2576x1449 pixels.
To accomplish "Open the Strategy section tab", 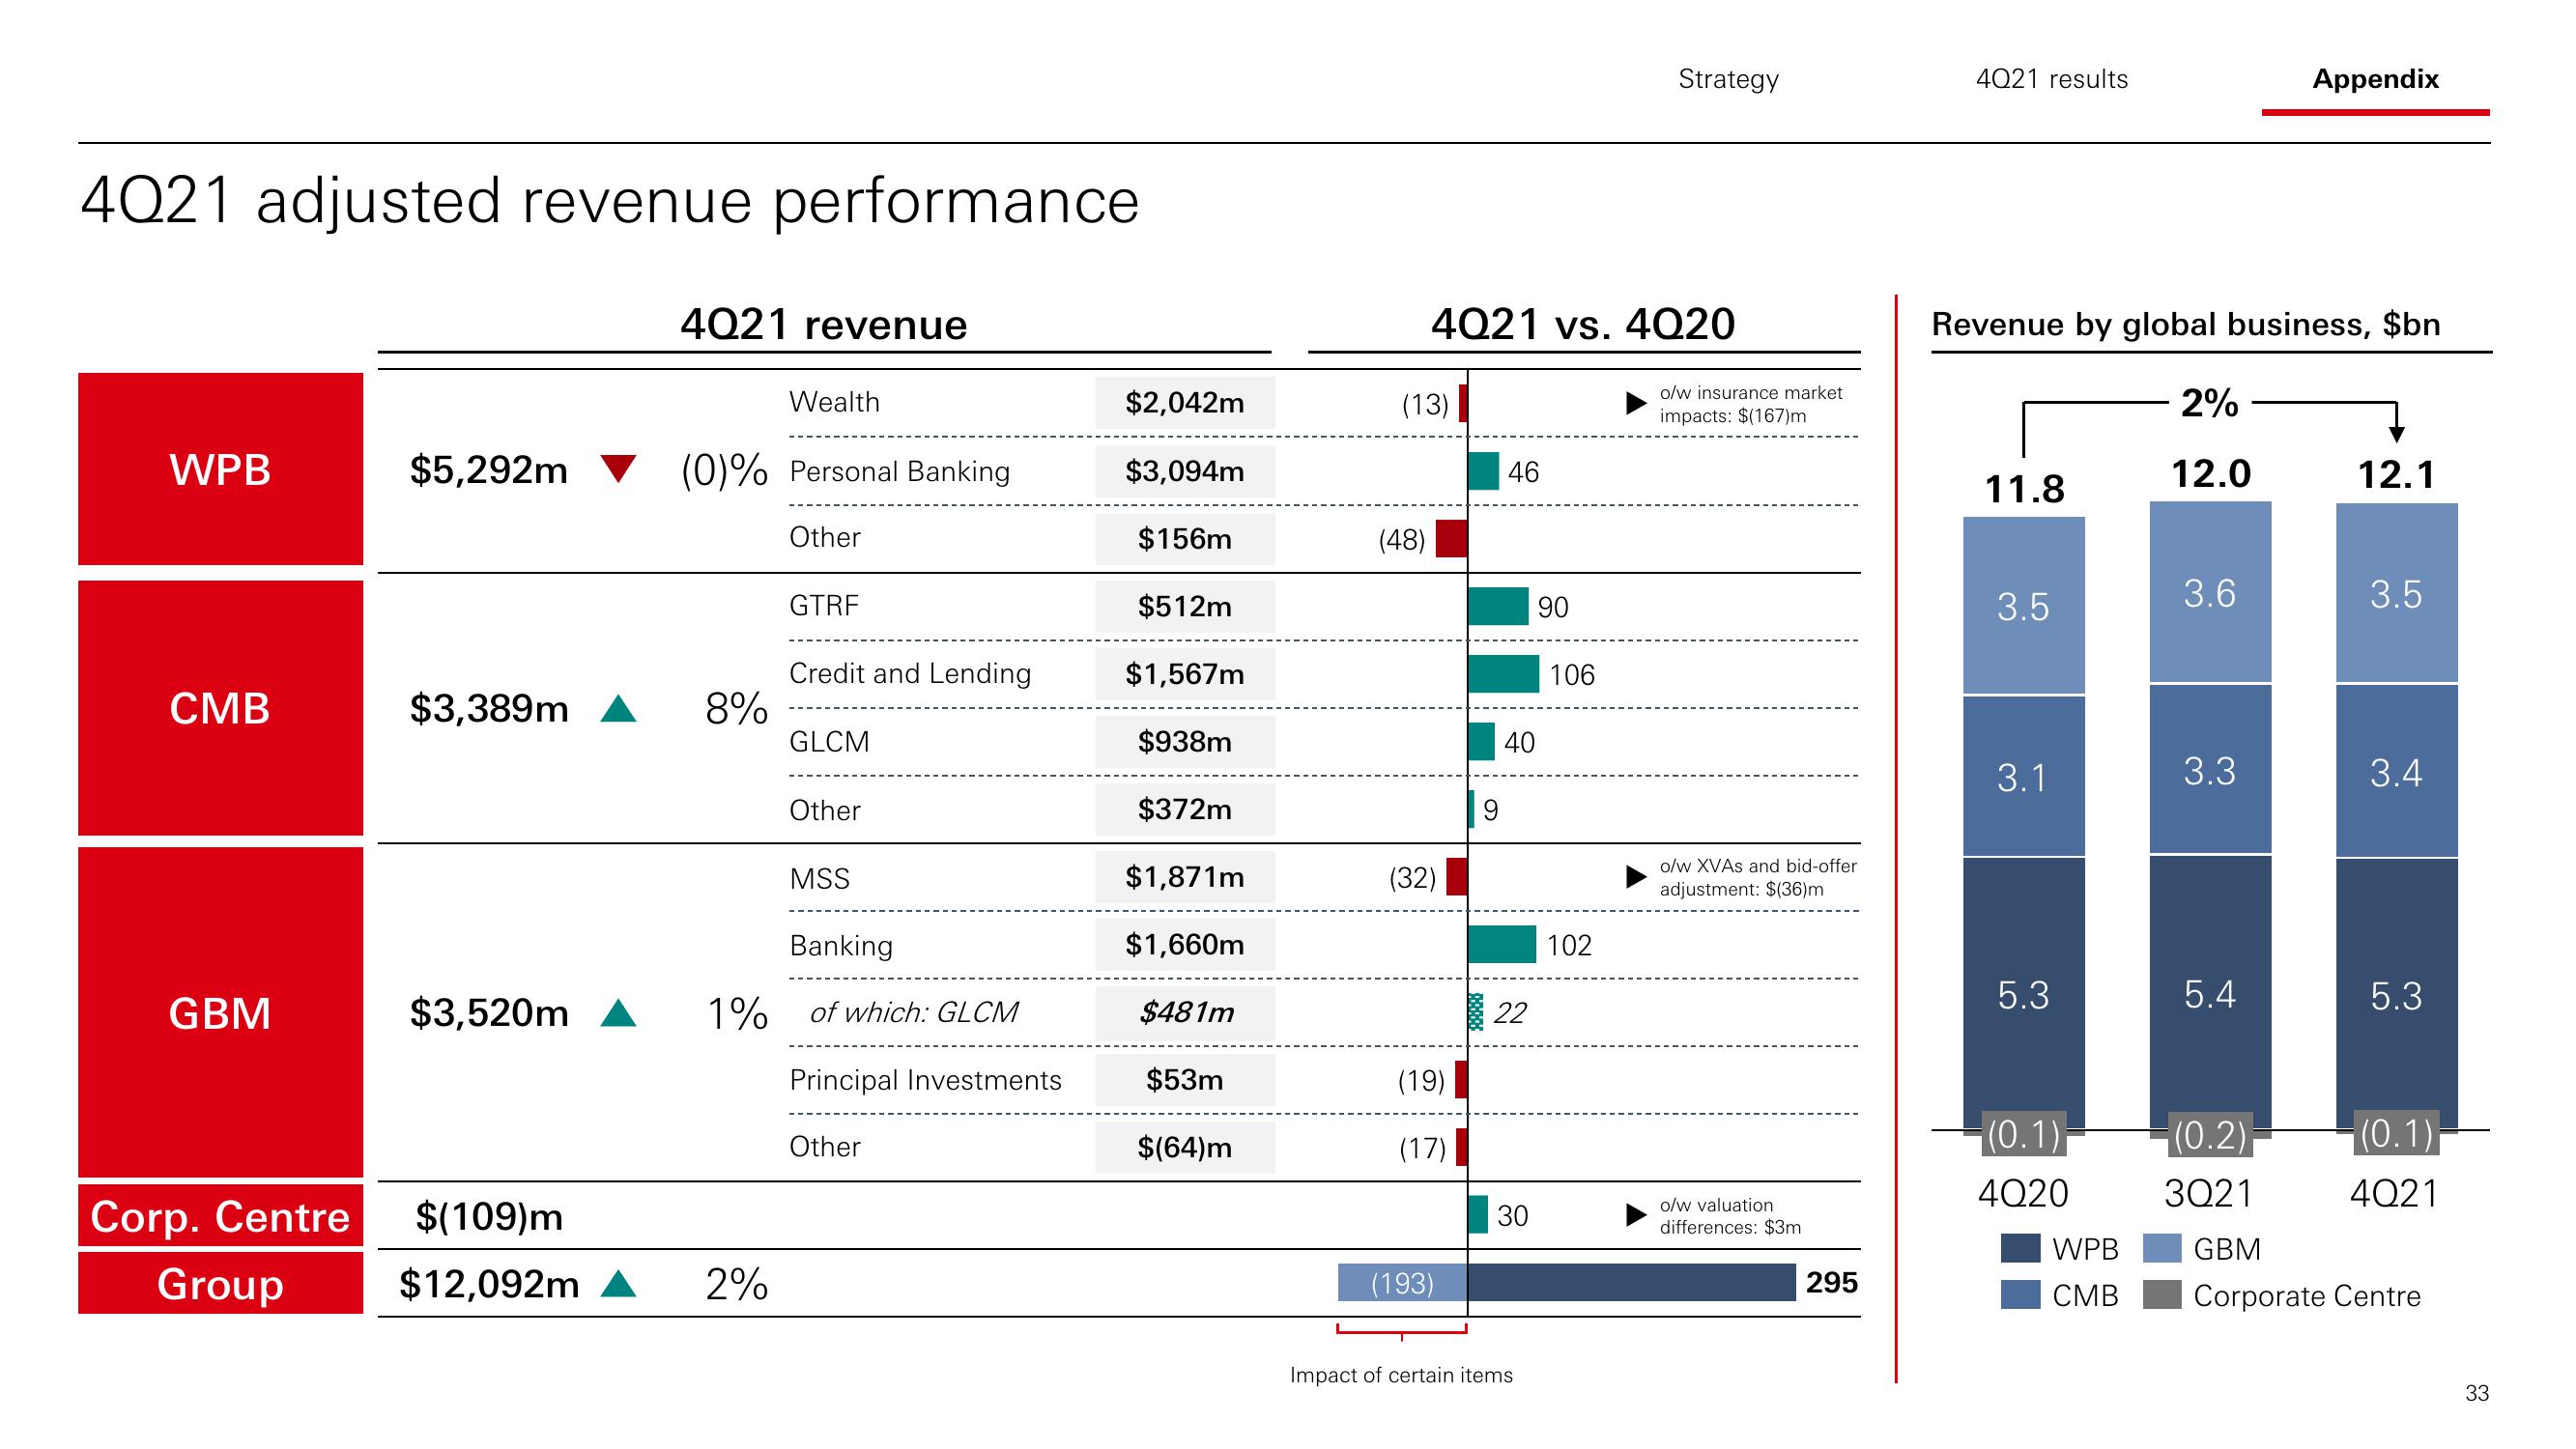I will [x=1728, y=79].
